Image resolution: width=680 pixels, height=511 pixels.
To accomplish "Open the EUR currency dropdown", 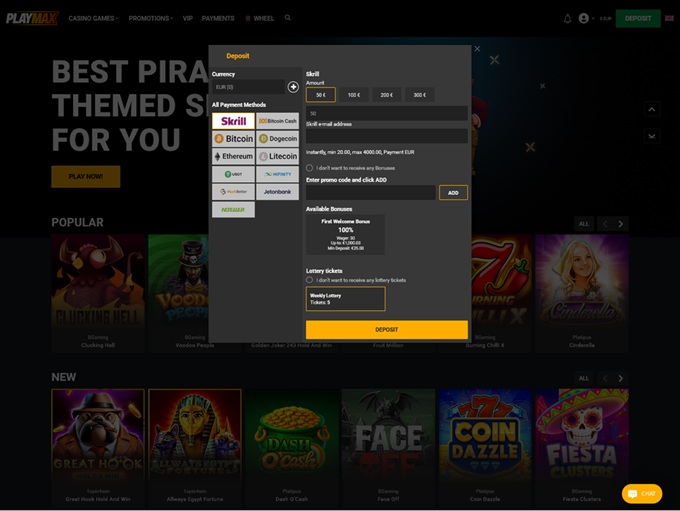I will tap(249, 87).
